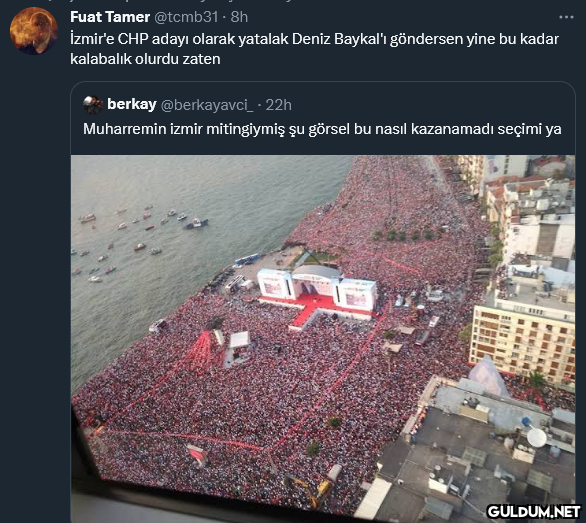The image size is (586, 523).
Task: Click the boats on the sea in photo
Action: point(140,241)
